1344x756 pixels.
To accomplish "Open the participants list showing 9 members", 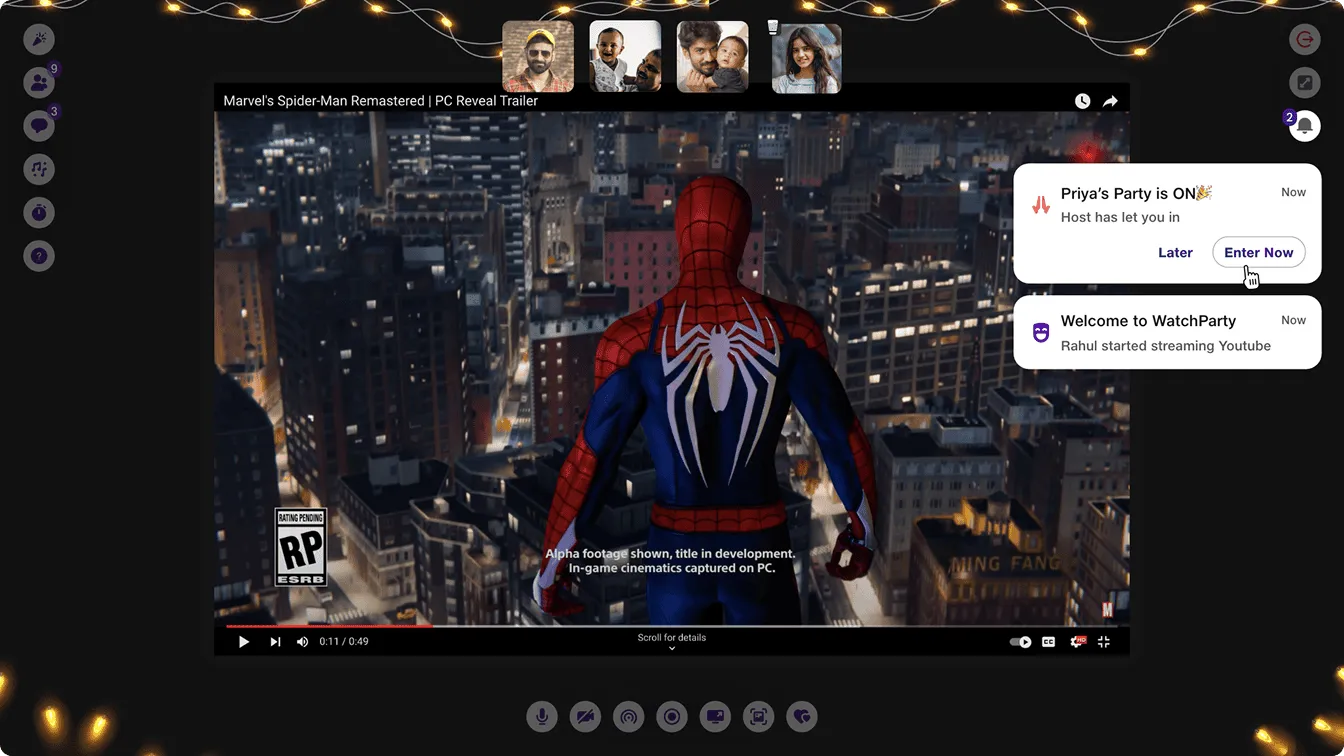I will click(x=39, y=82).
